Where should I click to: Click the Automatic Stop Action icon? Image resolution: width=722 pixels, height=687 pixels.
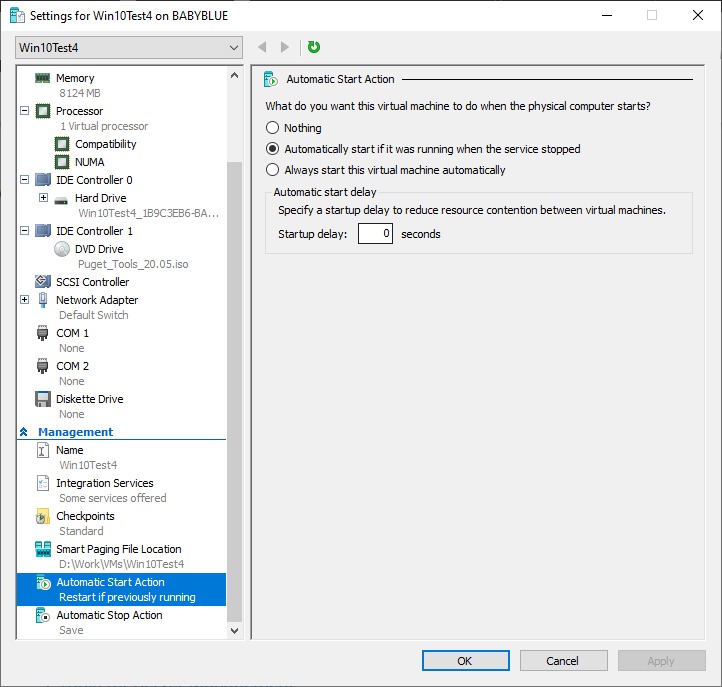click(43, 615)
